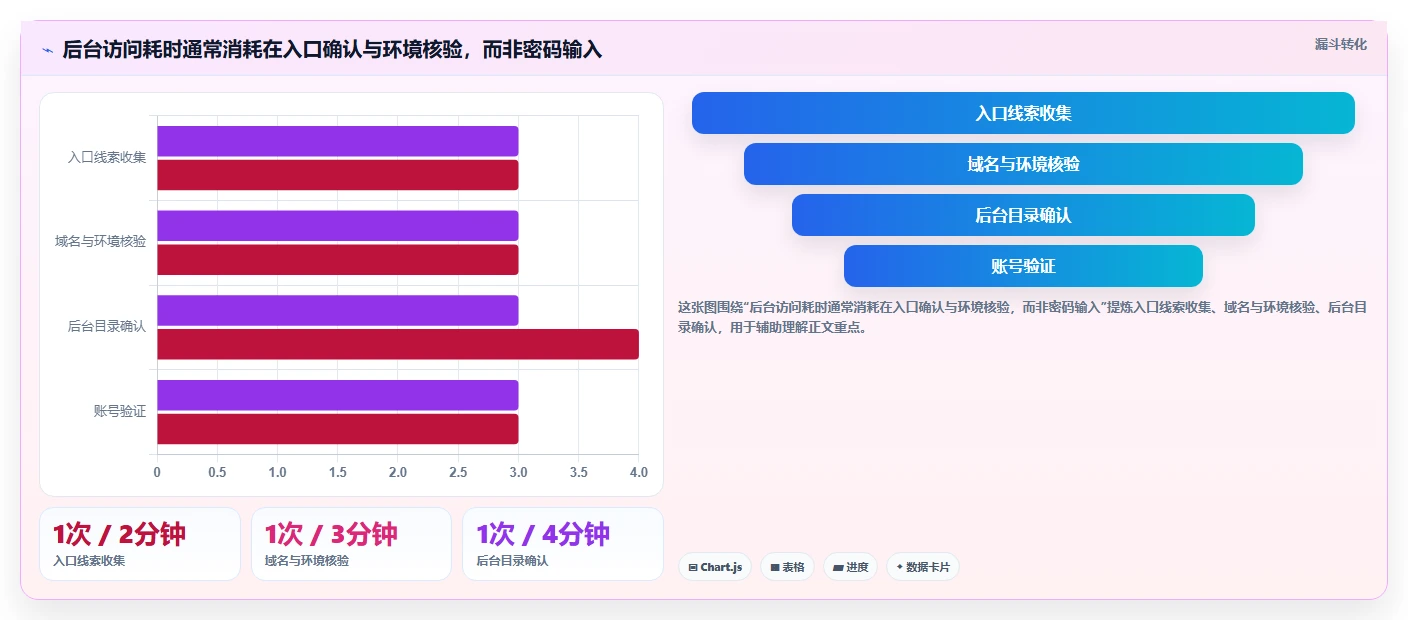This screenshot has width=1408, height=620.
Task: Click the 0 tick on the x-axis
Action: click(x=157, y=472)
